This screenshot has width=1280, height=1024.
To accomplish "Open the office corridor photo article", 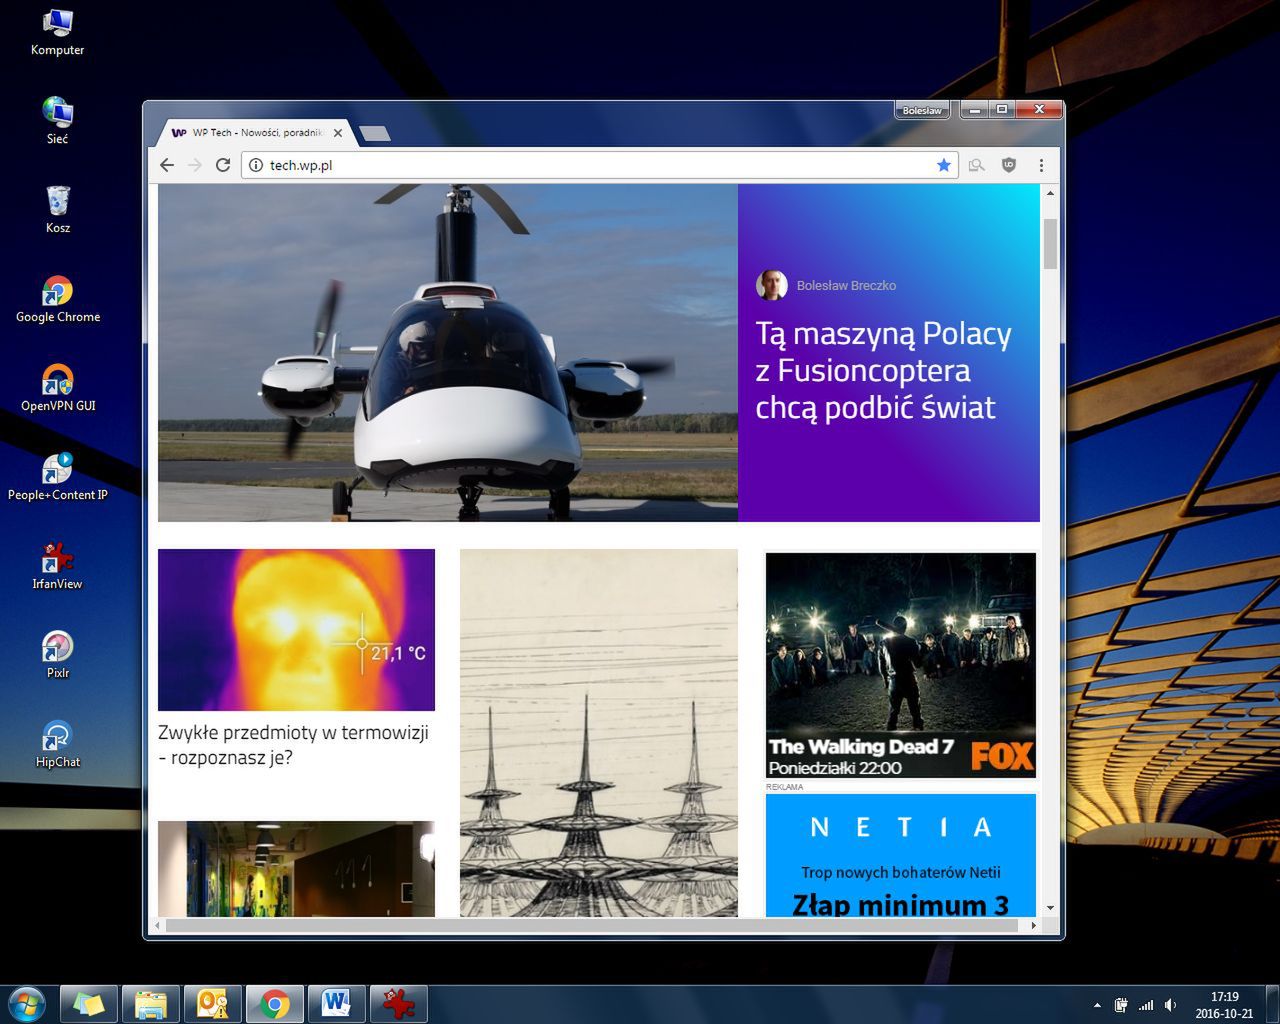I will 296,869.
